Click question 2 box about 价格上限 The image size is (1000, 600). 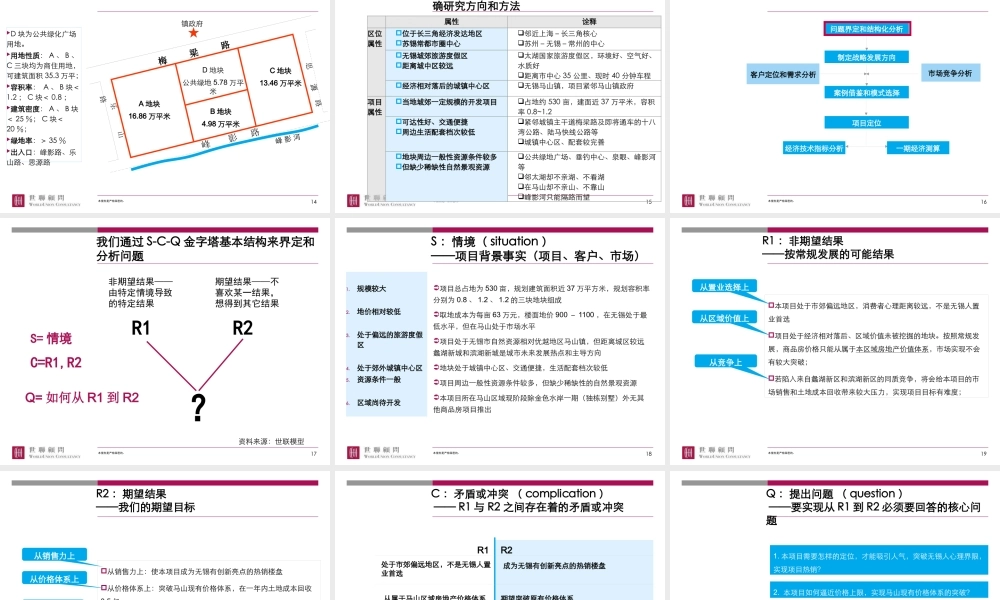click(x=879, y=590)
